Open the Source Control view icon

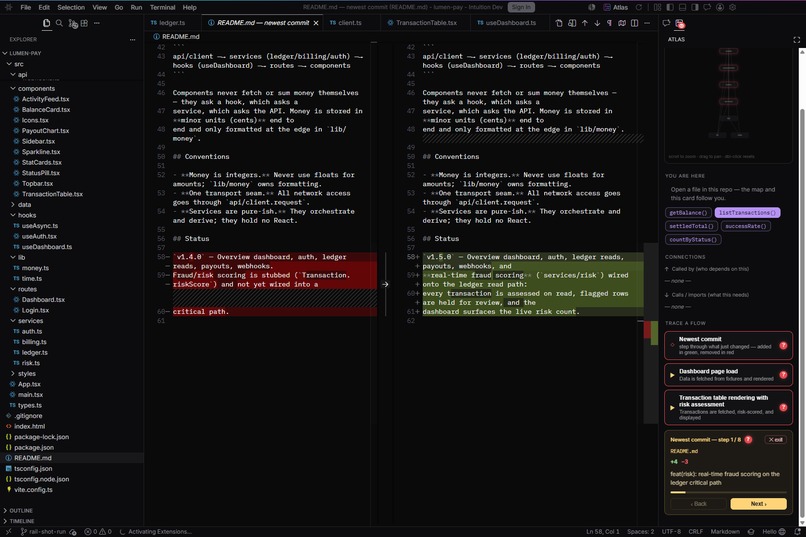pyautogui.click(x=72, y=24)
